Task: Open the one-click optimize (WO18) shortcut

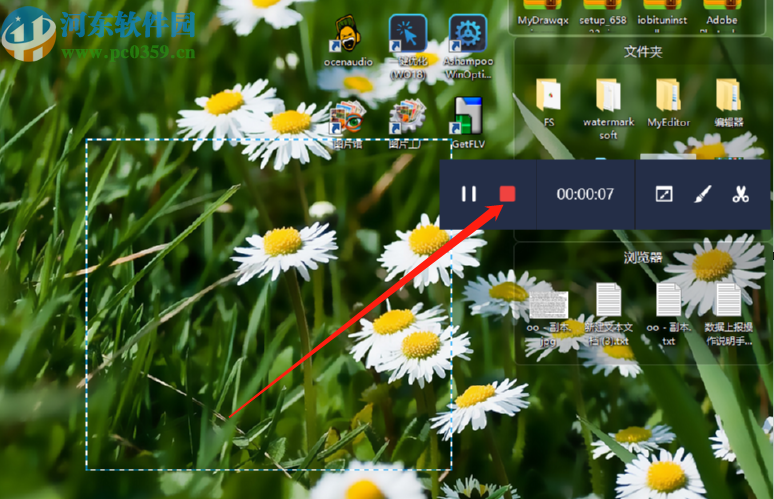Action: click(408, 47)
